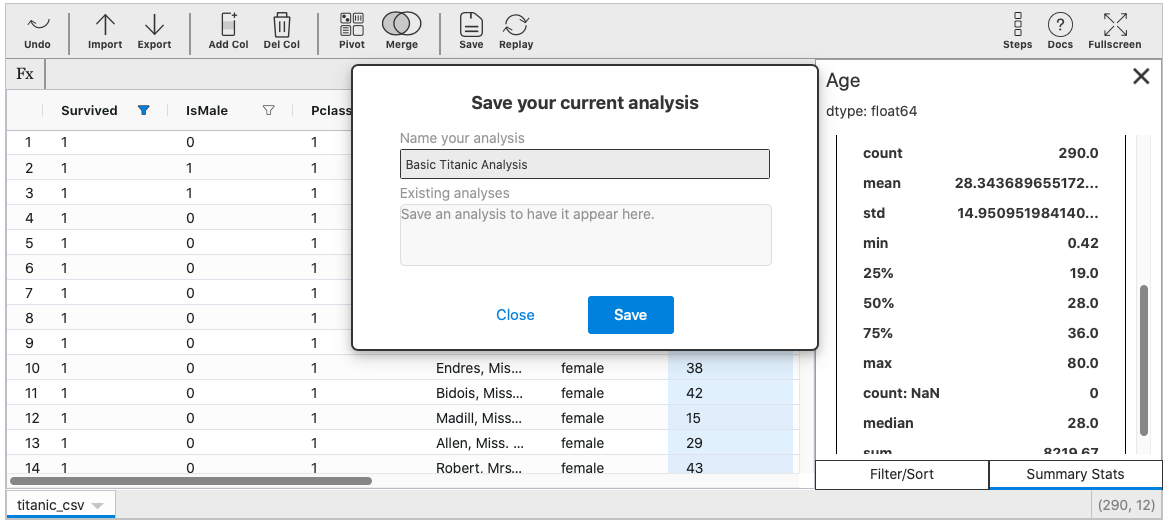
Task: Open the Docs help icon
Action: [x=1060, y=31]
